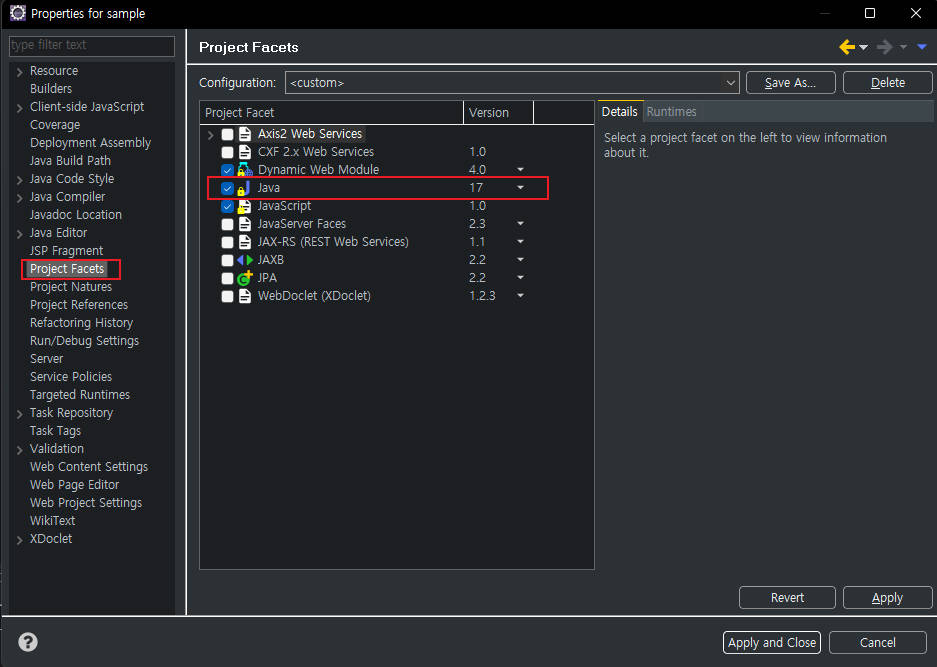Viewport: 937px width, 667px height.
Task: Open the back history dropdown arrow
Action: pos(863,47)
